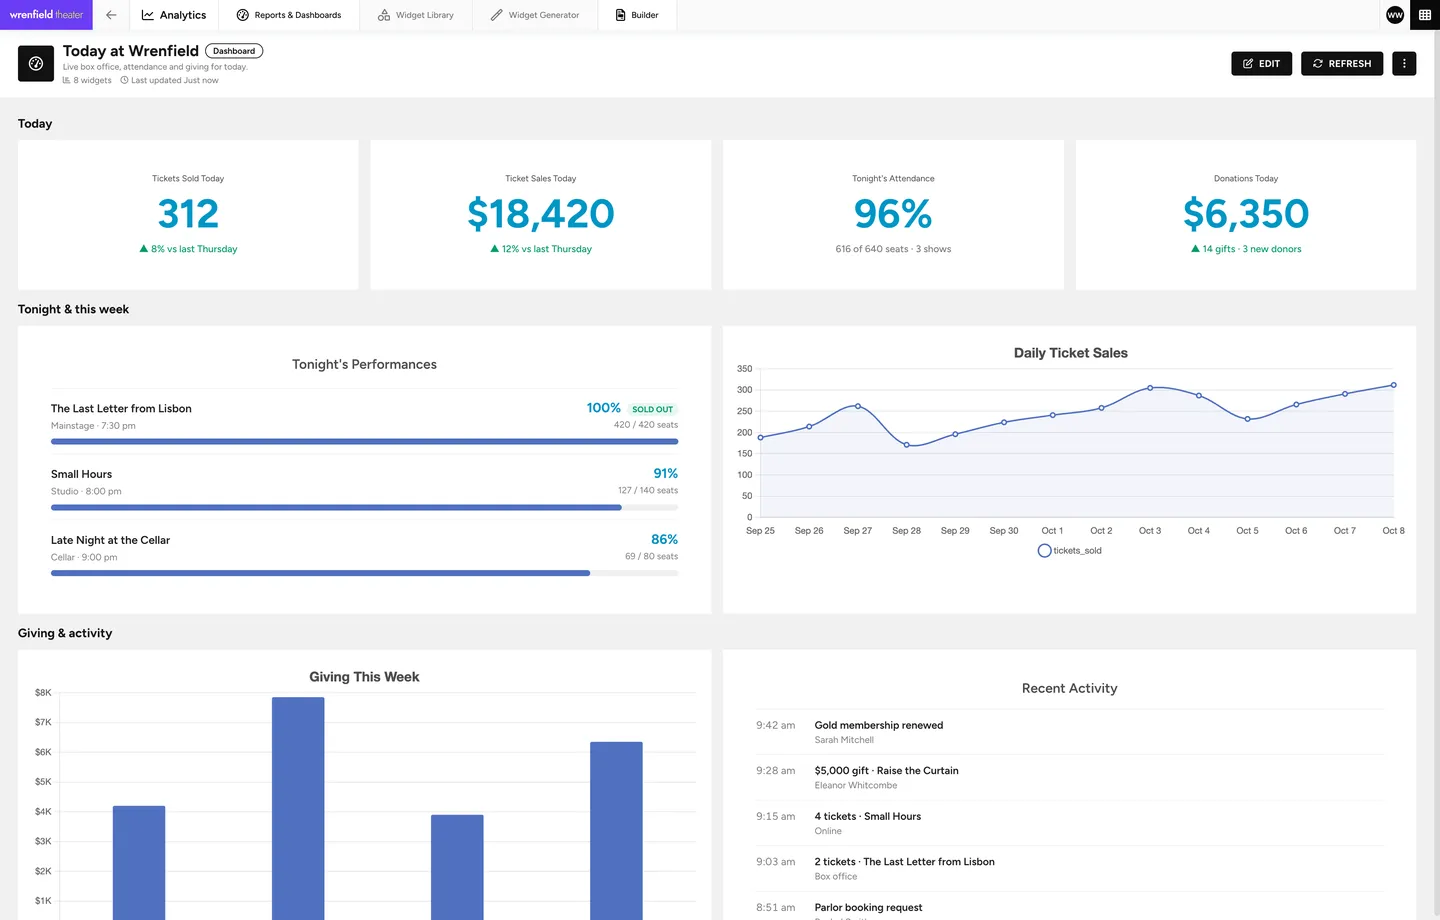The height and width of the screenshot is (920, 1440).
Task: Open the 4 tickets Small Hours activity row
Action: 1070,823
